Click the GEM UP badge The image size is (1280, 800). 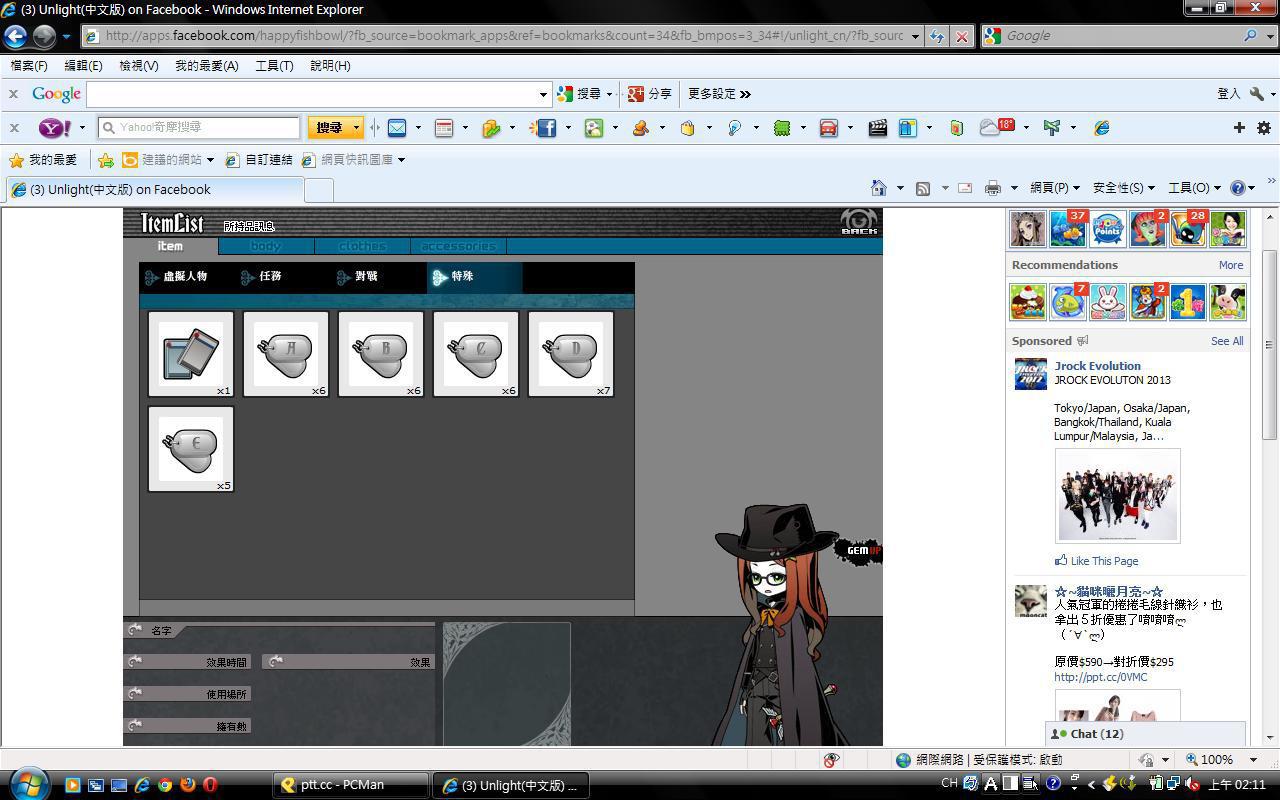(x=860, y=550)
